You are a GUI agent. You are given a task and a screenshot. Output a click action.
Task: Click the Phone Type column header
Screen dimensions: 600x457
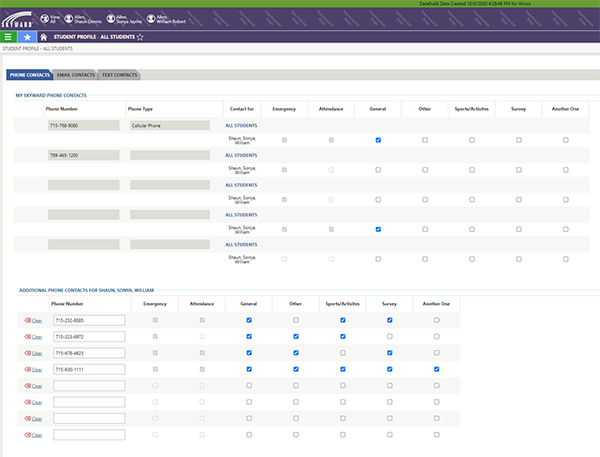140,109
